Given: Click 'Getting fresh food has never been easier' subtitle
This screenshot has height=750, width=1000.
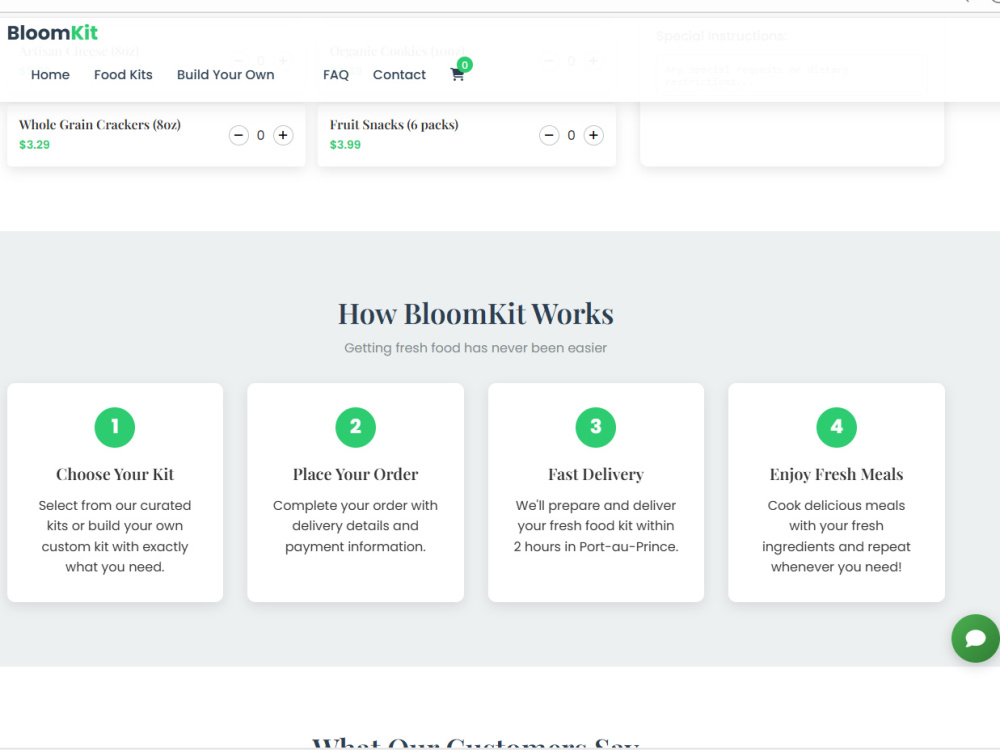Looking at the screenshot, I should pyautogui.click(x=476, y=348).
